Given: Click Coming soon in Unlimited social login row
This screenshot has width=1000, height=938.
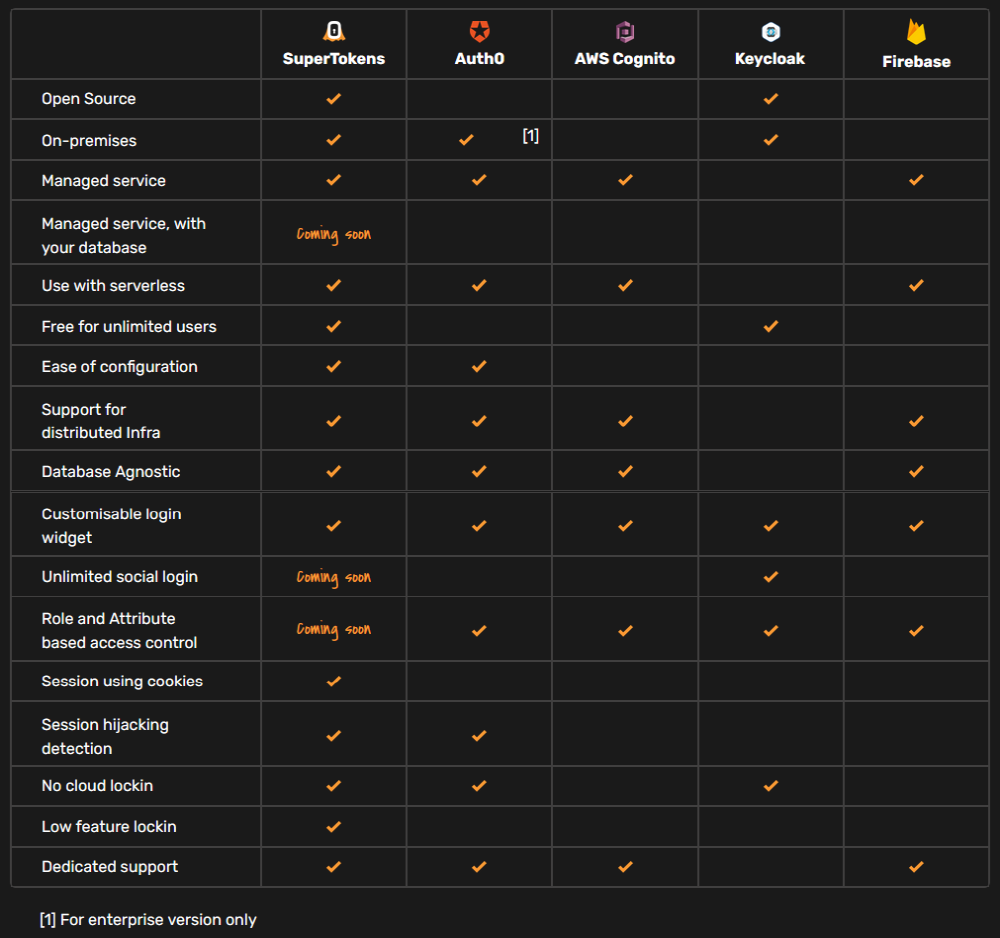Looking at the screenshot, I should click(334, 577).
